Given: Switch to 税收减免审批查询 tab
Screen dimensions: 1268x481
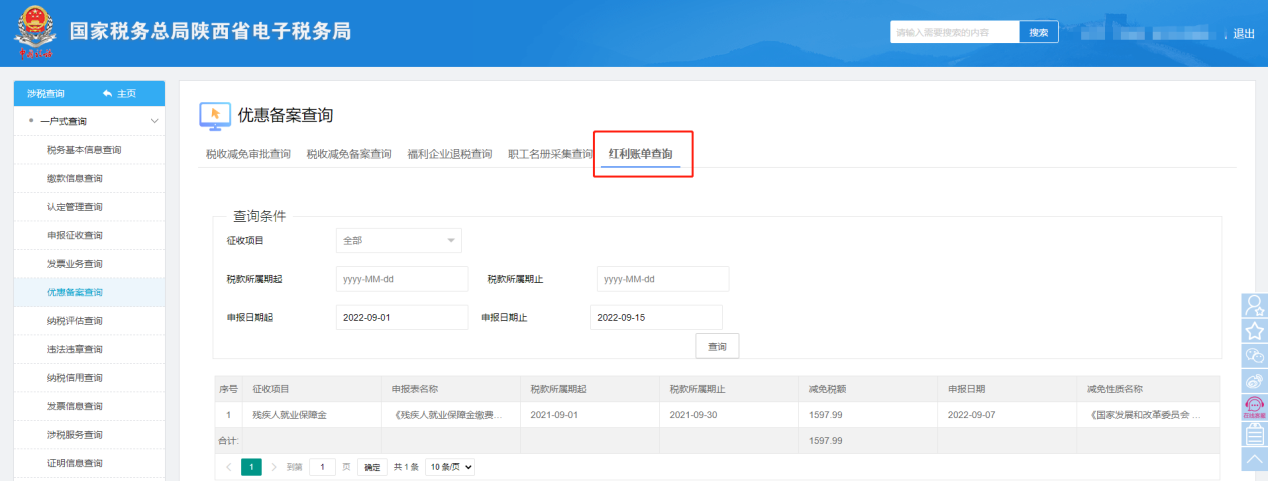Looking at the screenshot, I should 248,154.
